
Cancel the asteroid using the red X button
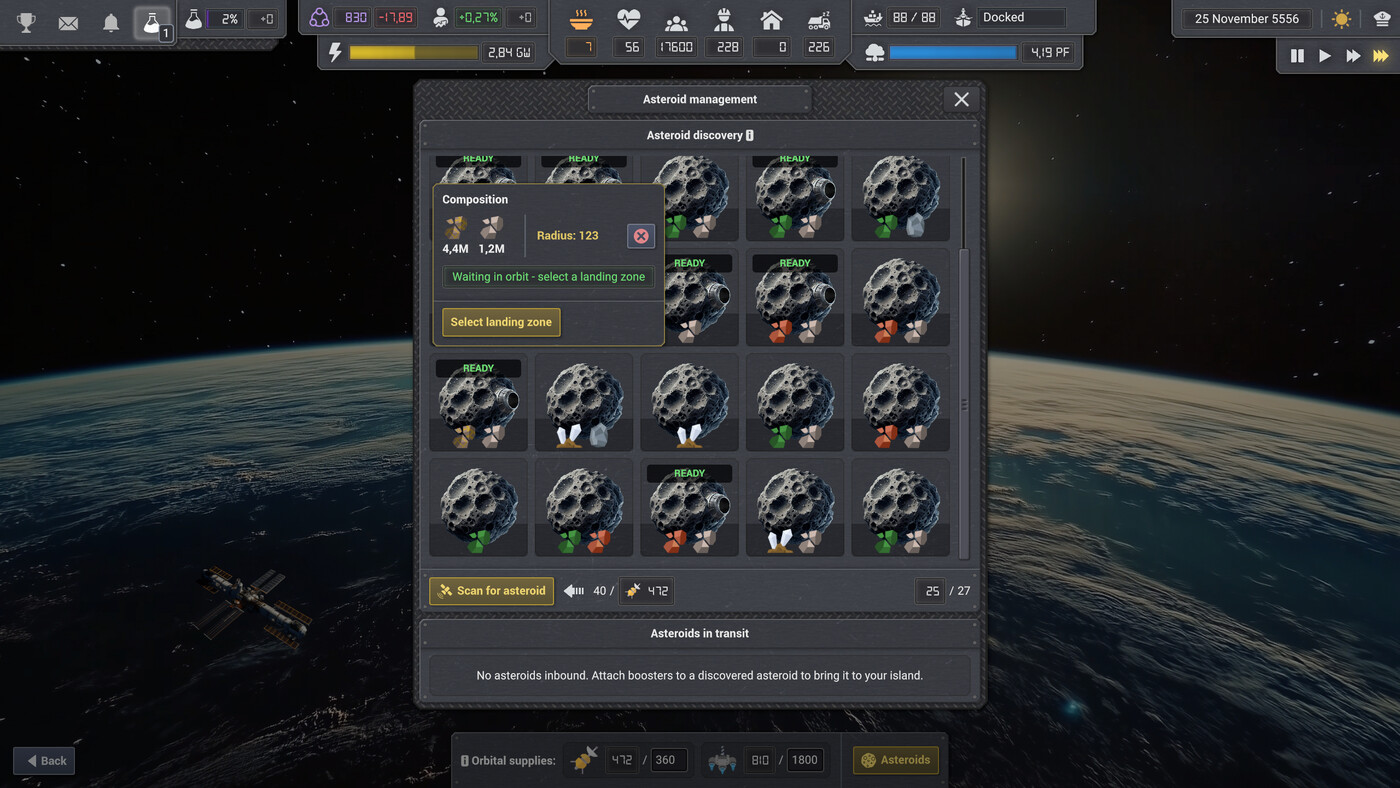point(641,236)
